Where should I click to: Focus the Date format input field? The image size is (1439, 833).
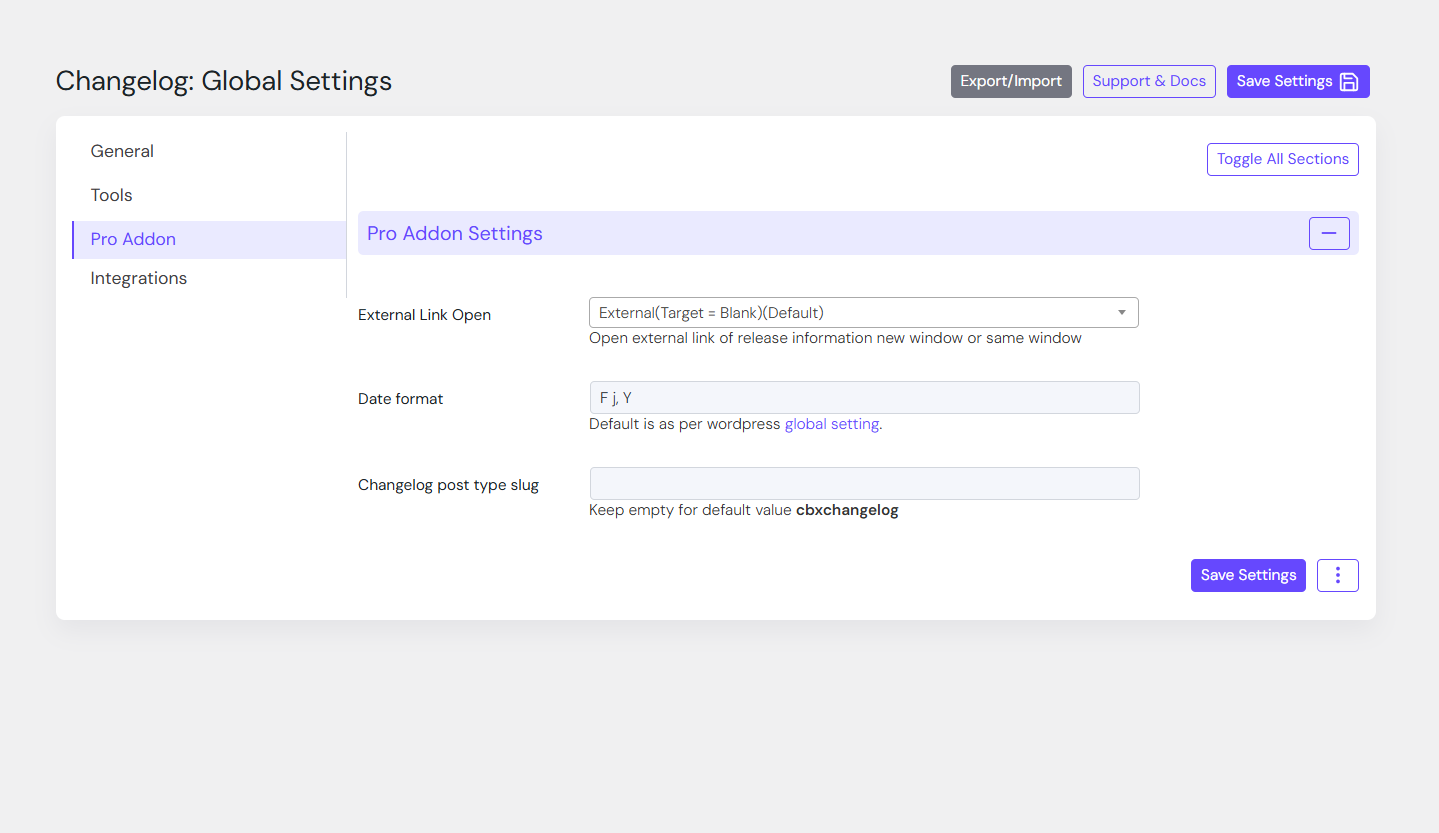pos(865,397)
